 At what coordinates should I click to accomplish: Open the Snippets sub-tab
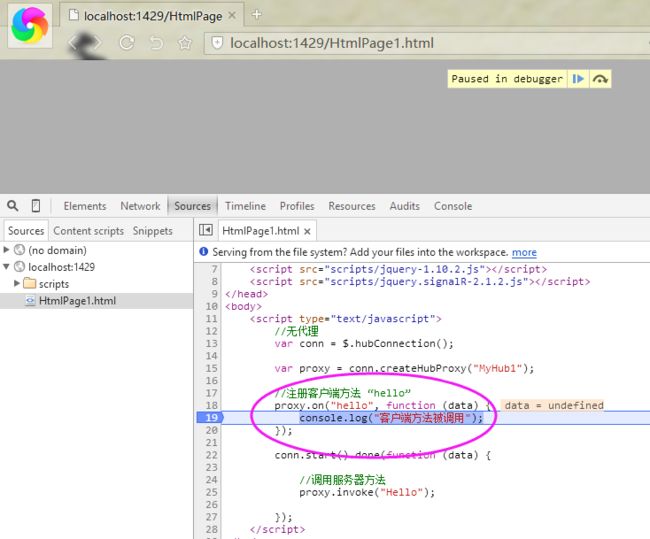tap(153, 231)
